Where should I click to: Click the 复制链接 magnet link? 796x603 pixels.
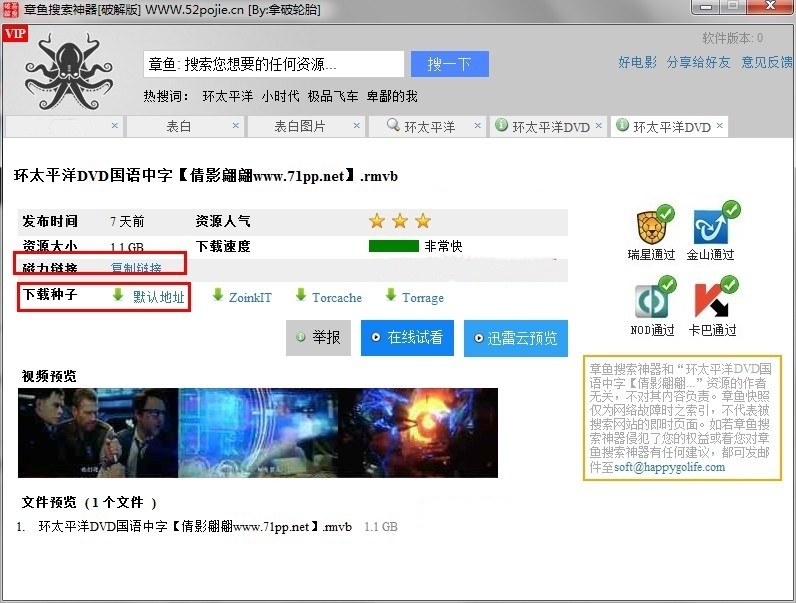point(136,267)
